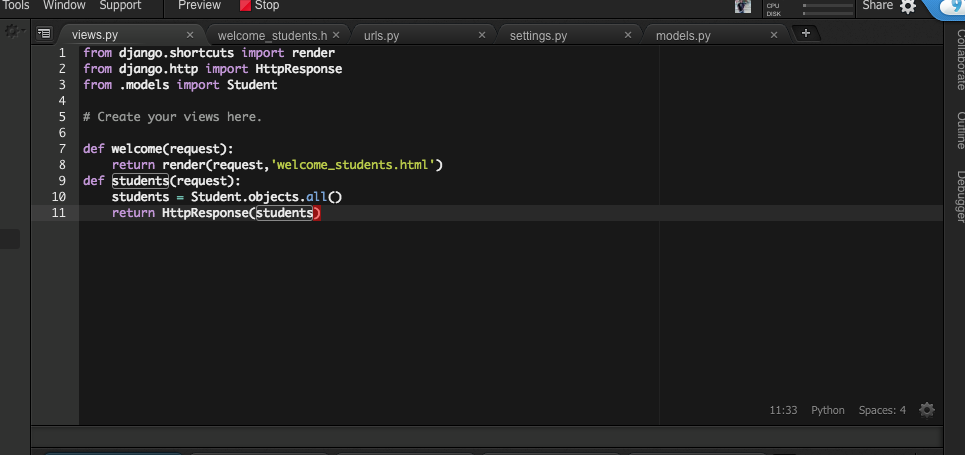Click the plus icon to open a new tab
Viewport: 965px width, 455px height.
[x=806, y=34]
